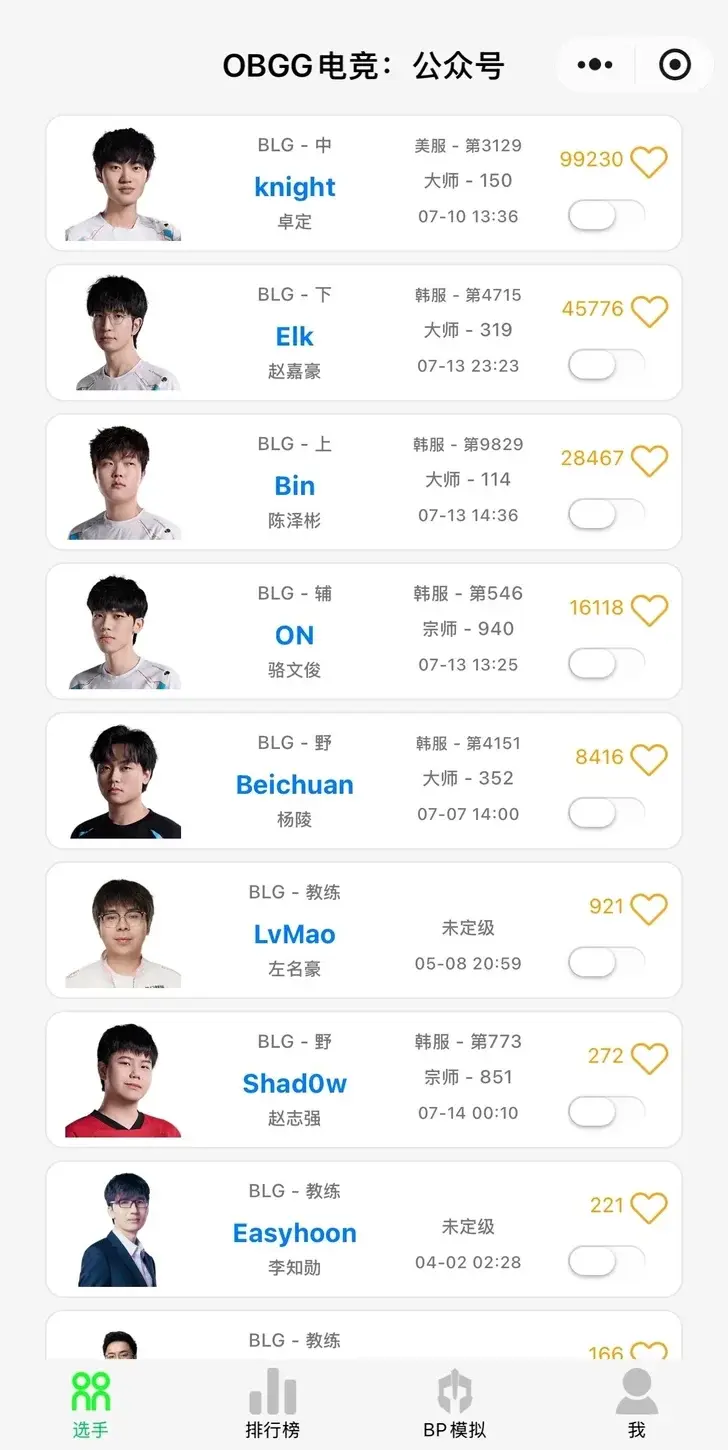Toggle the switch on knight's card
This screenshot has width=728, height=1450.
click(x=606, y=215)
